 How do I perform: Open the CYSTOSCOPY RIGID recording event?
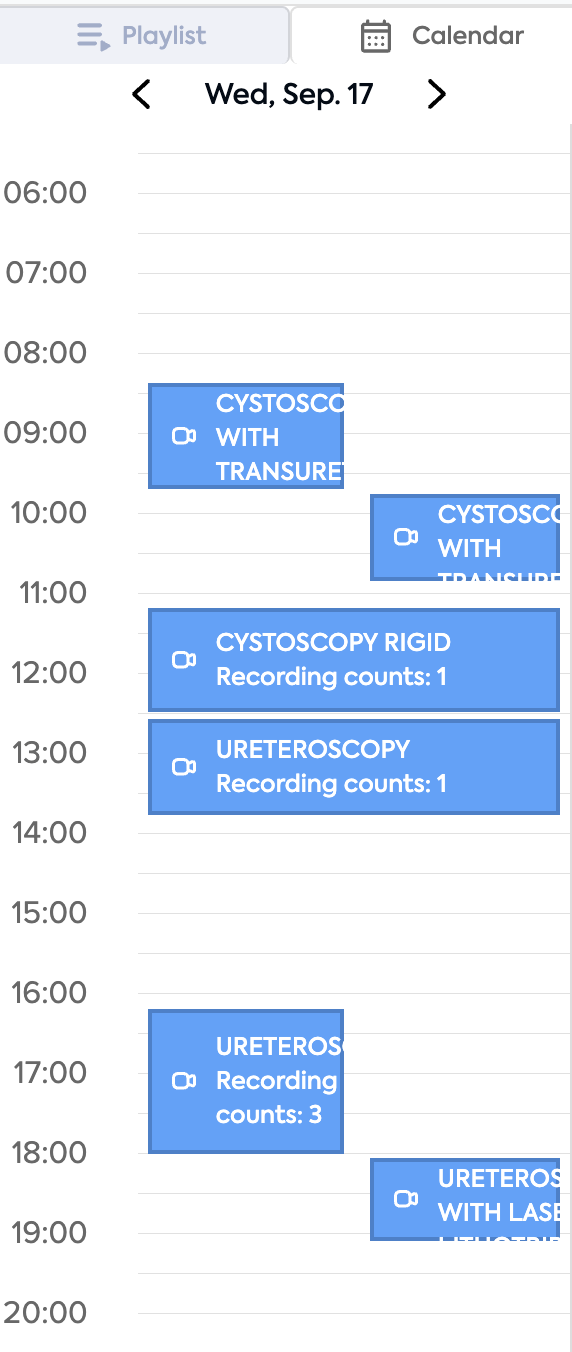354,660
